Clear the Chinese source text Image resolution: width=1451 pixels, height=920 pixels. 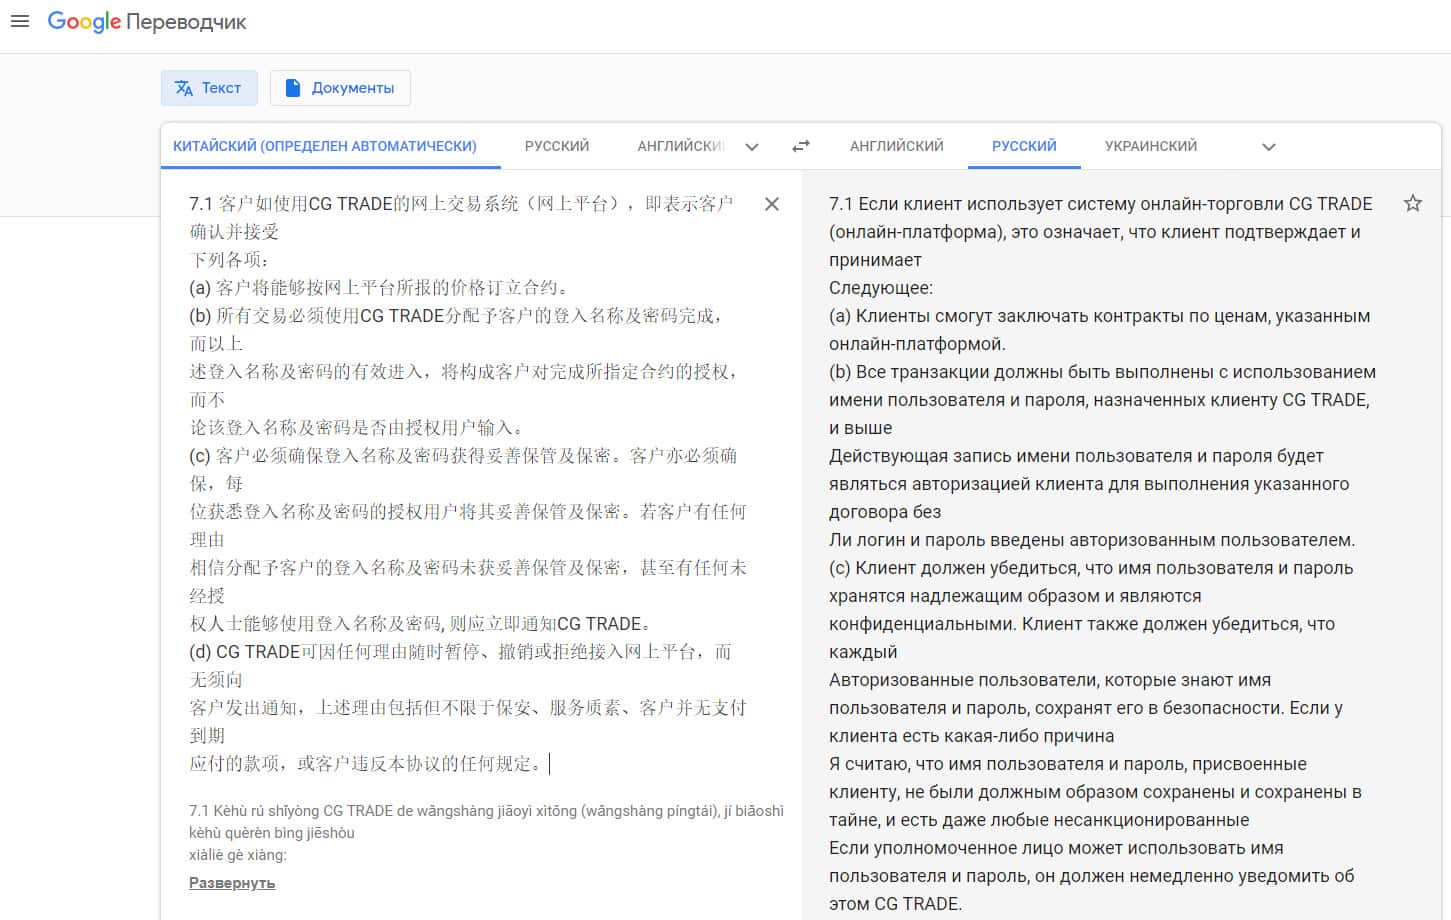771,204
